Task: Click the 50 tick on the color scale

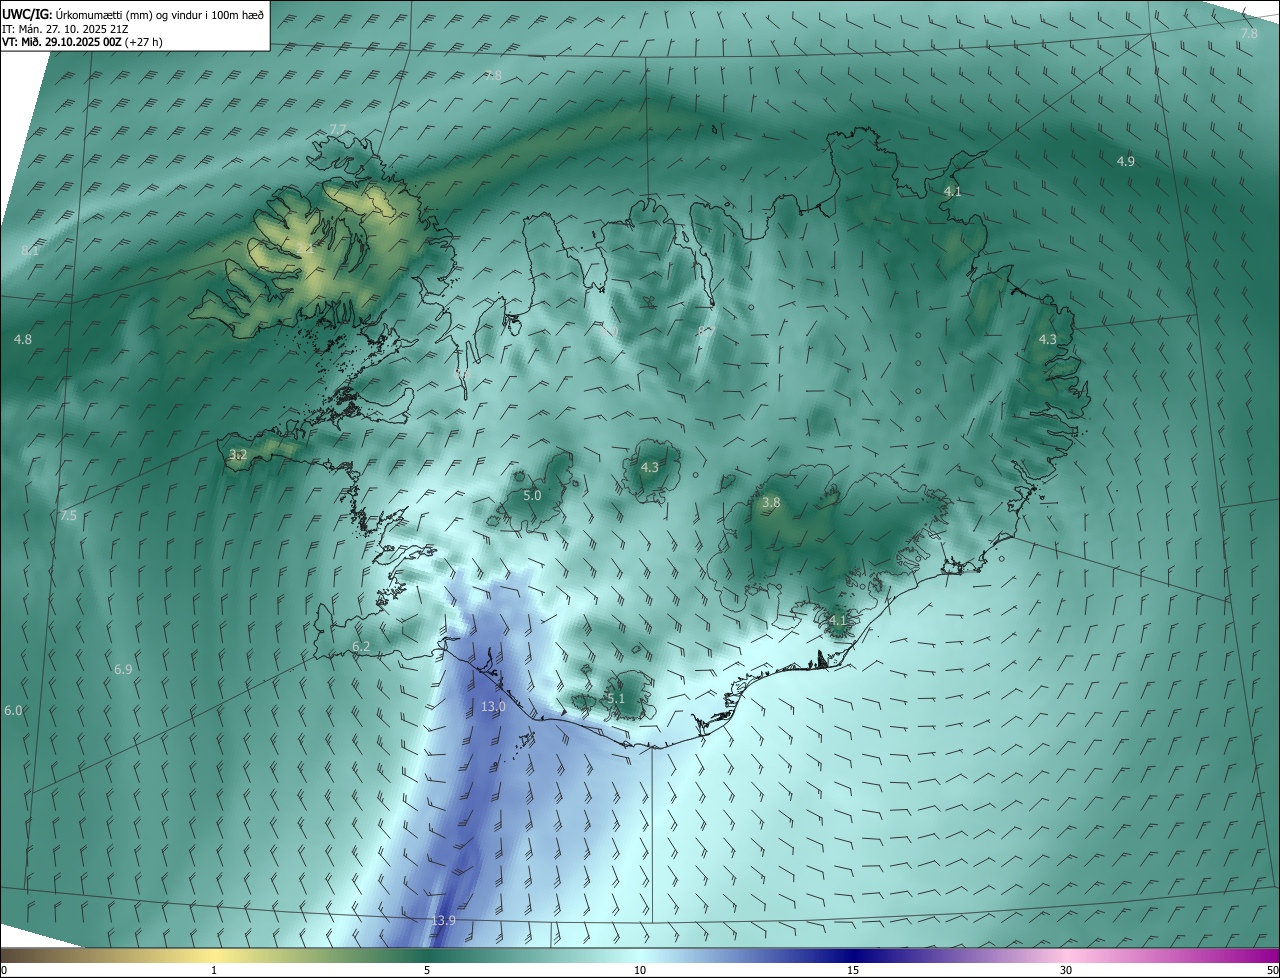Action: [x=1272, y=970]
